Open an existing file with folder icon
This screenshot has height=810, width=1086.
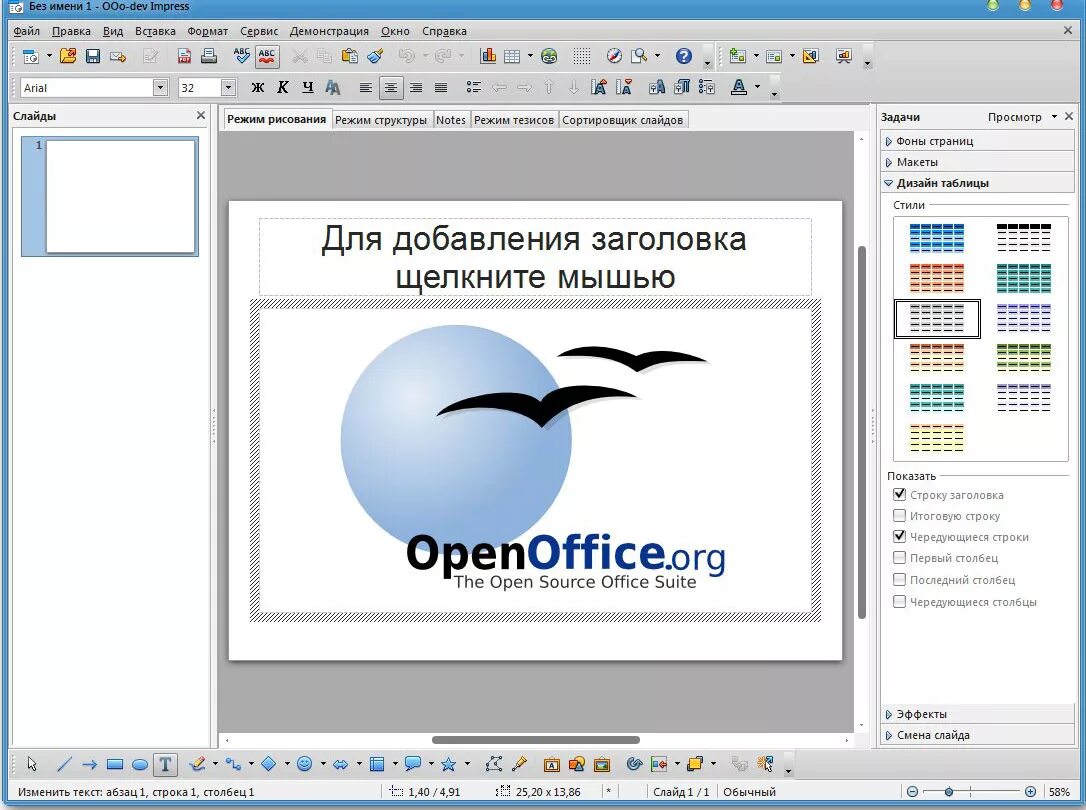pyautogui.click(x=68, y=56)
